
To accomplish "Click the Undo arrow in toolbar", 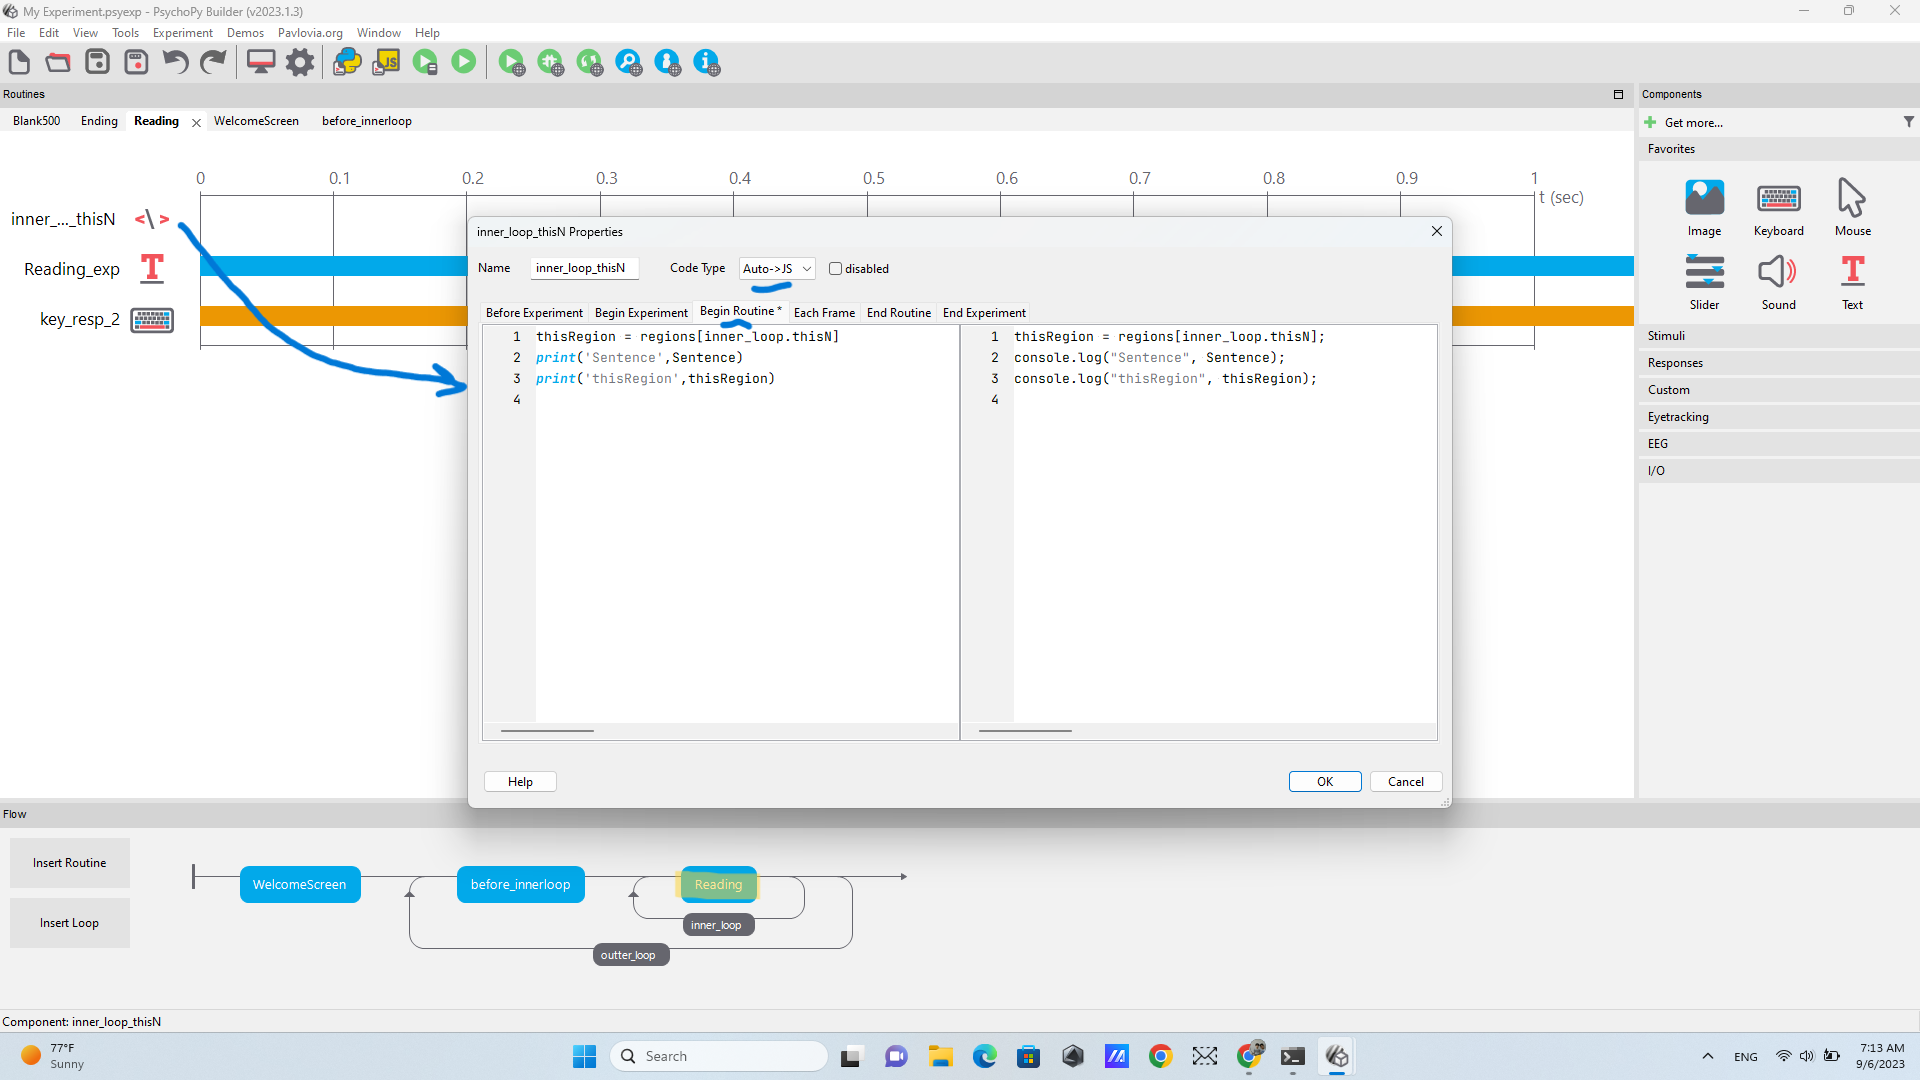I will pos(175,62).
